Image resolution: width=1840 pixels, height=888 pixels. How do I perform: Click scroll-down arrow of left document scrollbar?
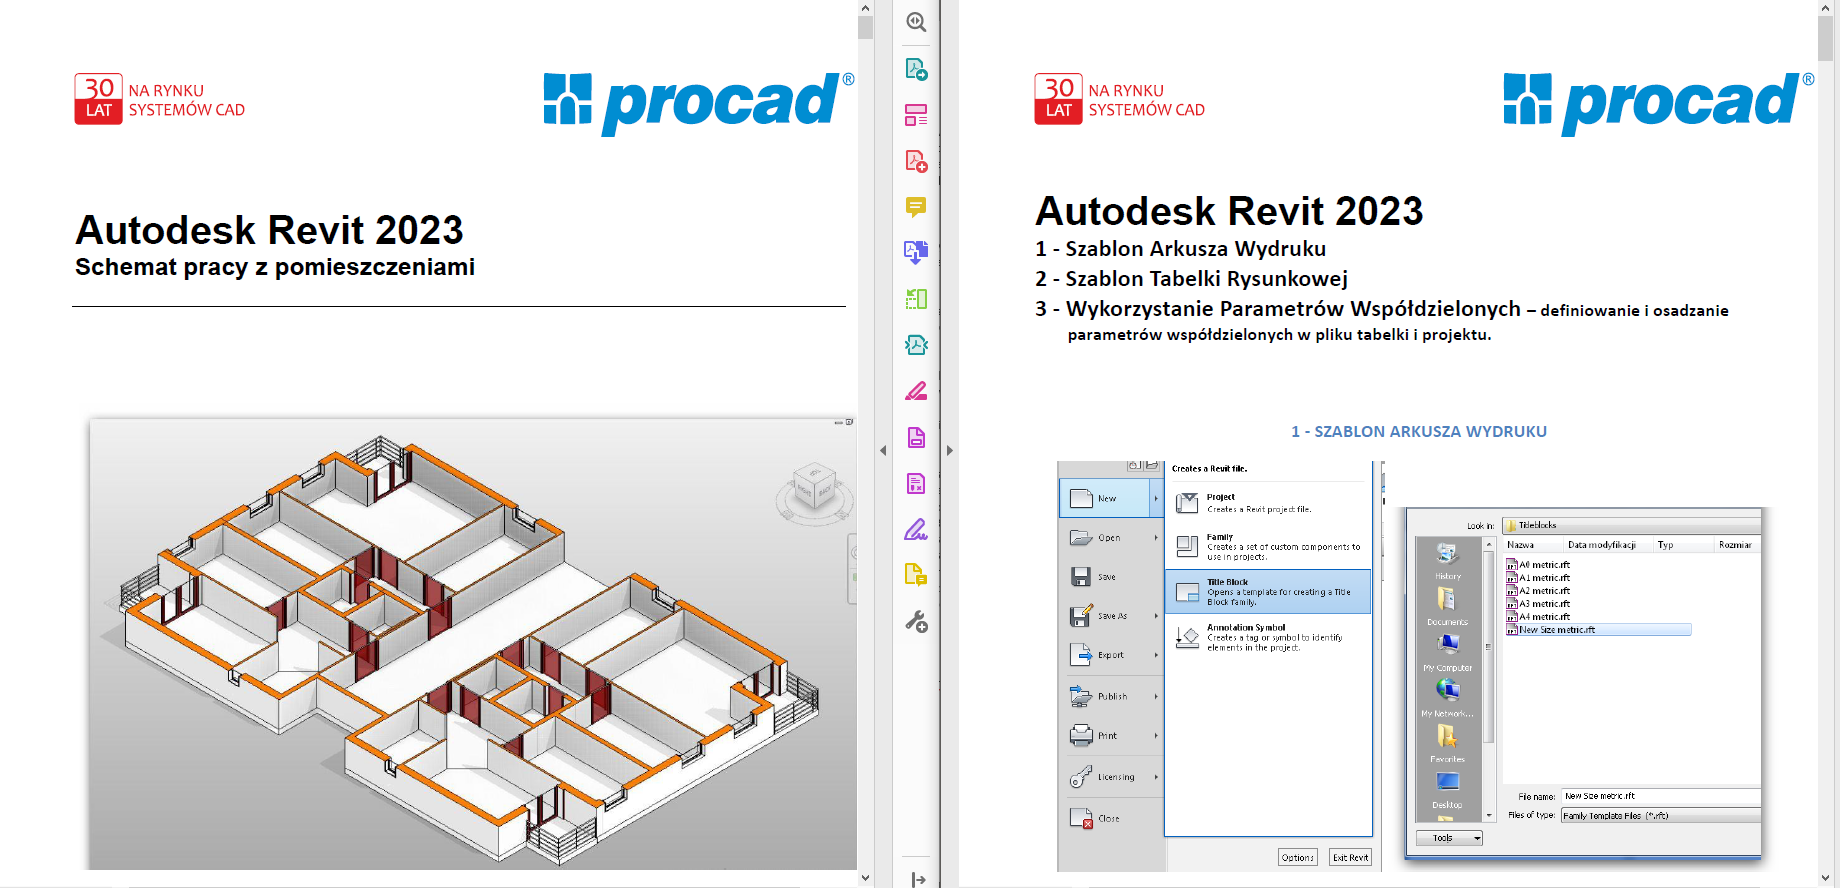[865, 878]
